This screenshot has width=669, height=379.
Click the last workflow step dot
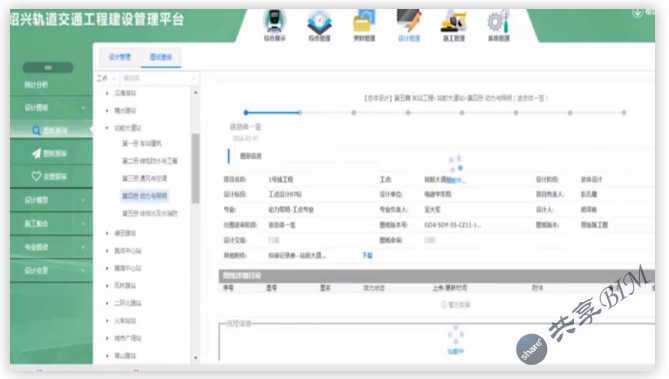(x=624, y=113)
